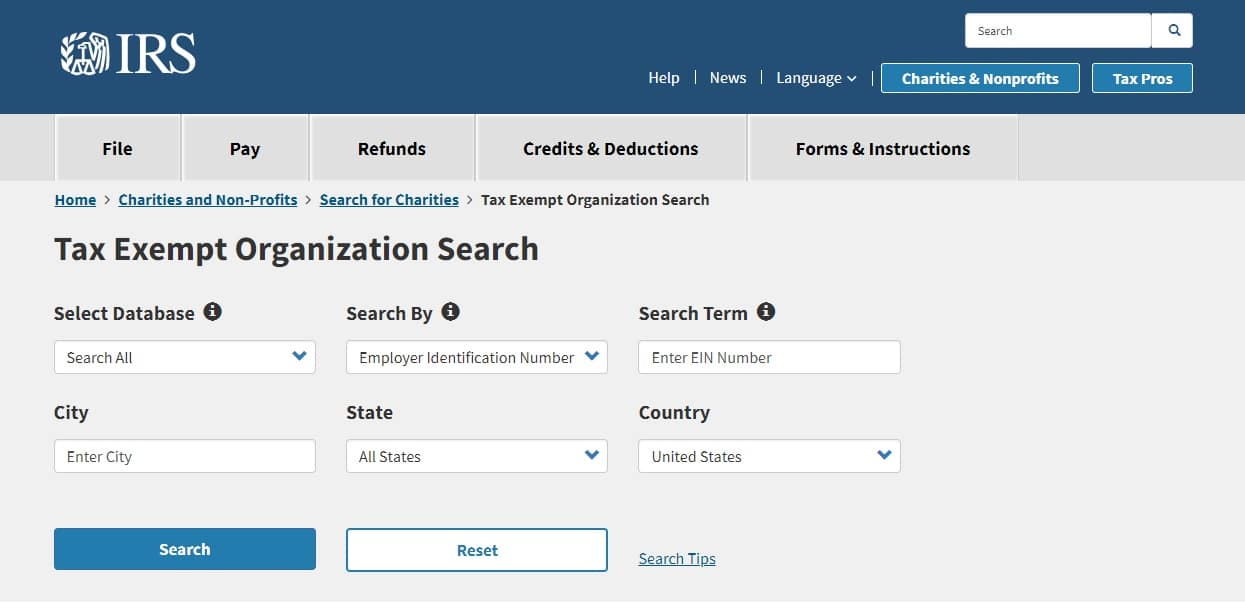The width and height of the screenshot is (1245, 609).
Task: Click info icon beside Search Term
Action: pos(766,312)
